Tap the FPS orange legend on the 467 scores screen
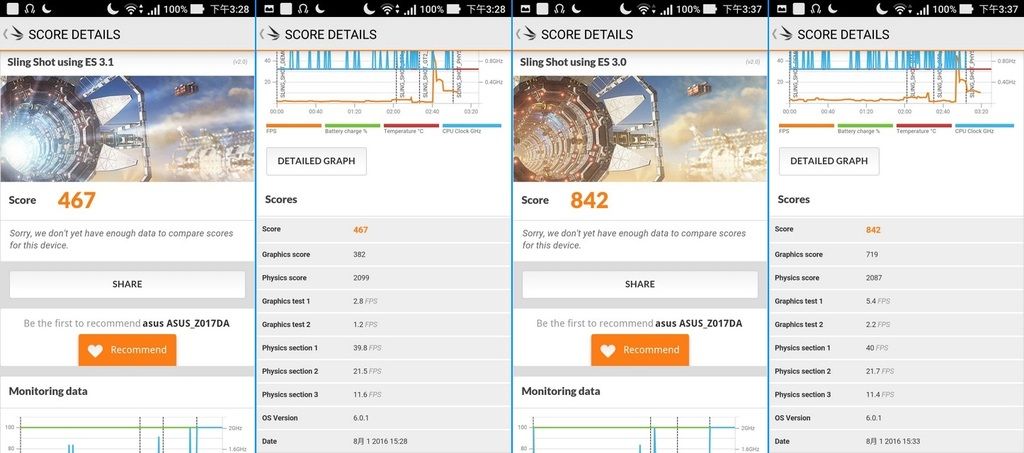Viewport: 1024px width, 453px height. pyautogui.click(x=294, y=128)
